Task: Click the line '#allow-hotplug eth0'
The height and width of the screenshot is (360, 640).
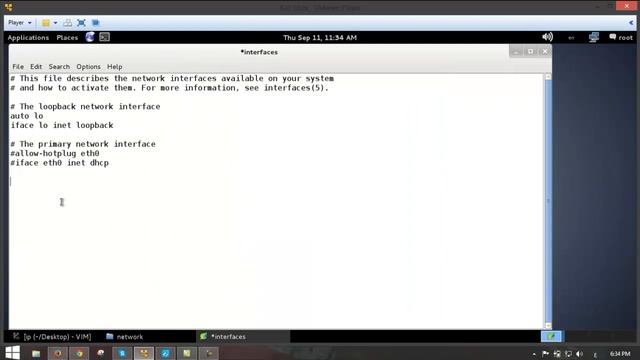Action: click(x=55, y=153)
